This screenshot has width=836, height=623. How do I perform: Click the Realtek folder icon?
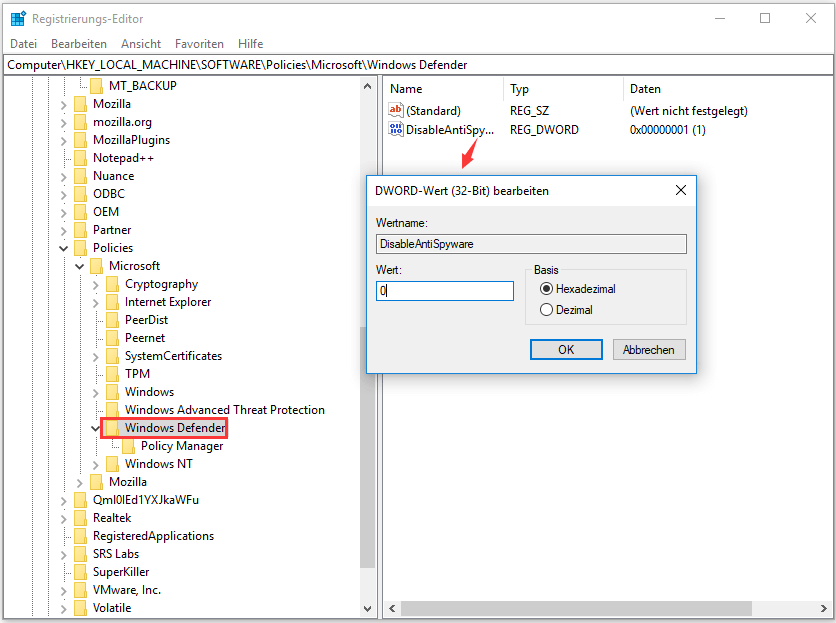(81, 518)
